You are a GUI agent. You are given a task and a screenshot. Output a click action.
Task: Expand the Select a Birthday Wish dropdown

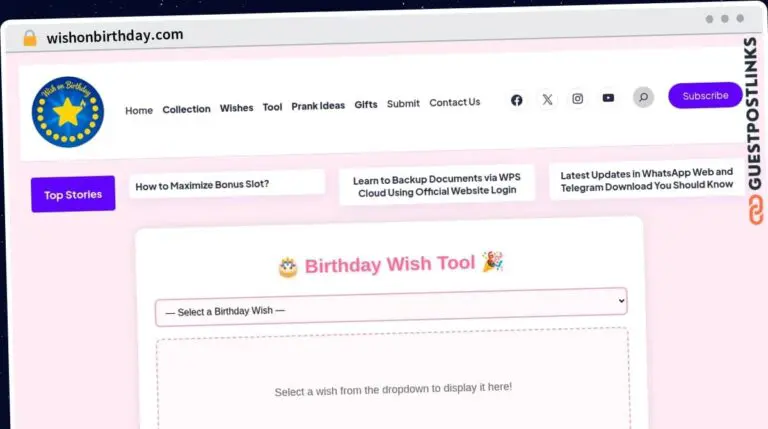391,307
